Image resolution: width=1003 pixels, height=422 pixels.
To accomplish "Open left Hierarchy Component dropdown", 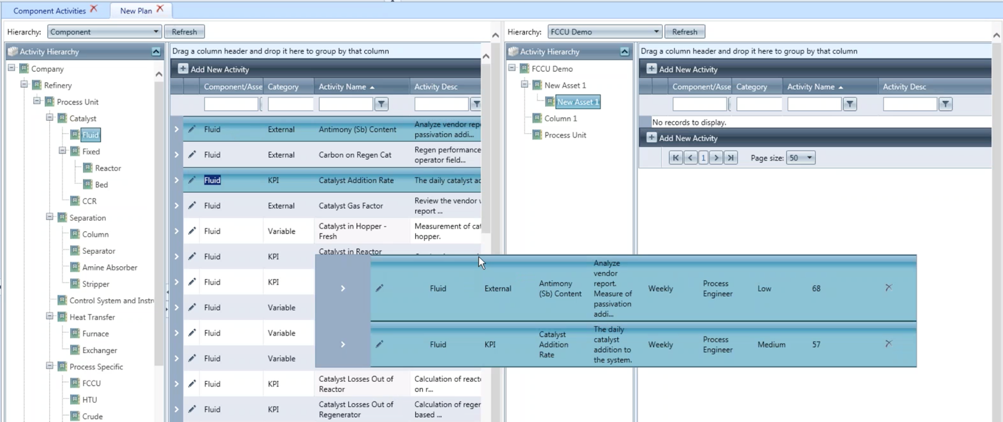I will pos(155,32).
